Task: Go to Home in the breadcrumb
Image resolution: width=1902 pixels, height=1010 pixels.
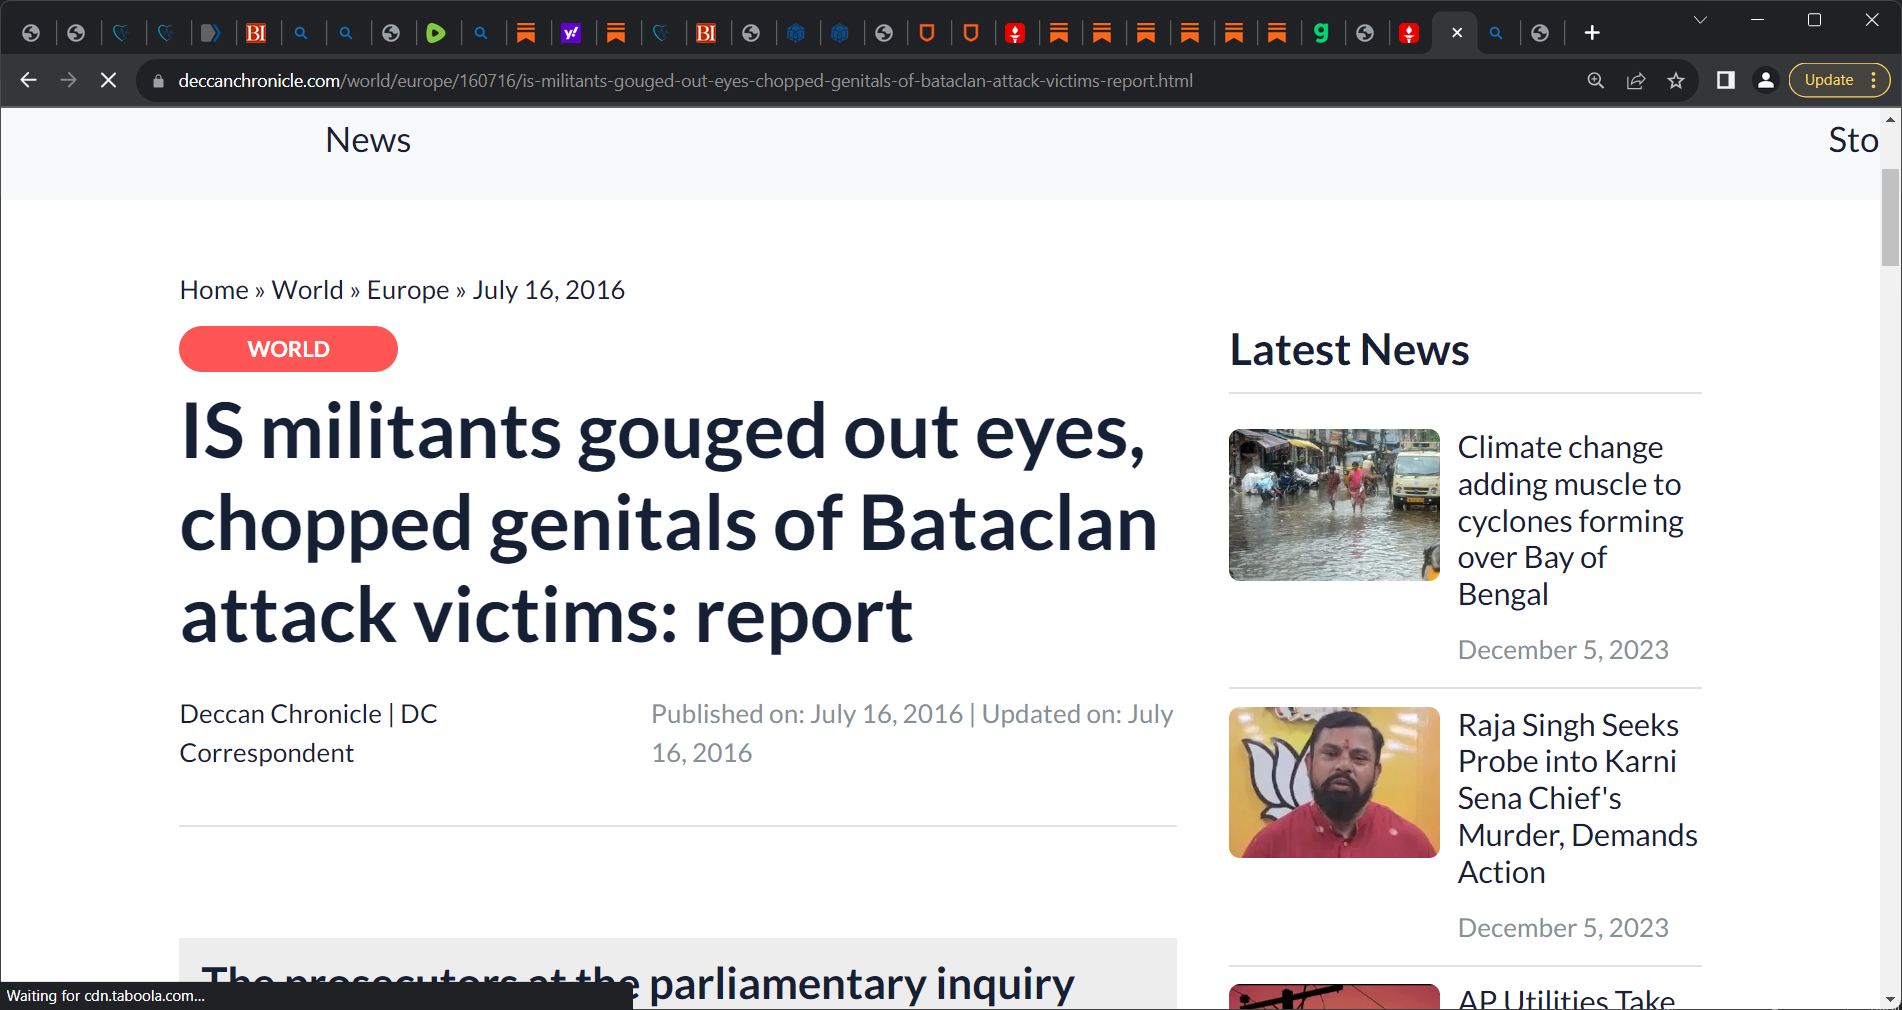Action: (214, 290)
